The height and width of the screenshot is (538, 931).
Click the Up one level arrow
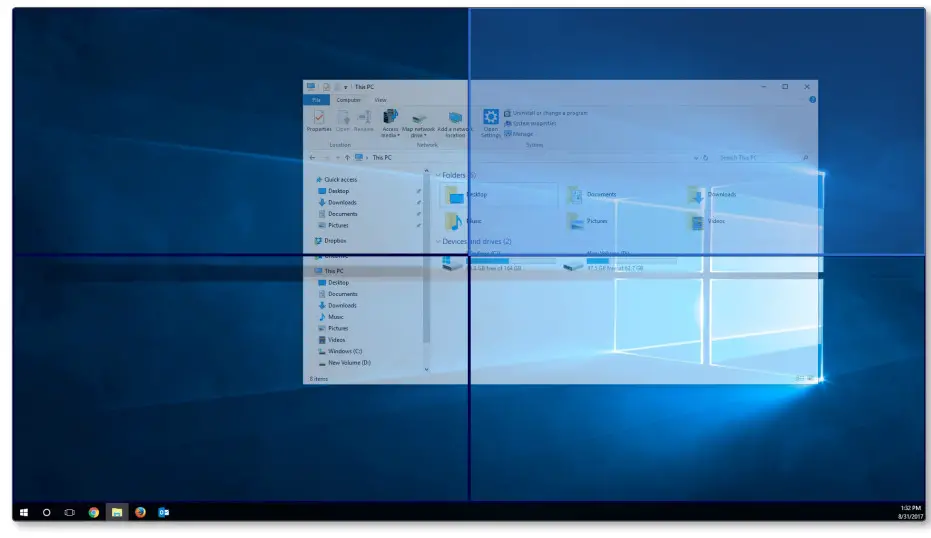pos(347,157)
